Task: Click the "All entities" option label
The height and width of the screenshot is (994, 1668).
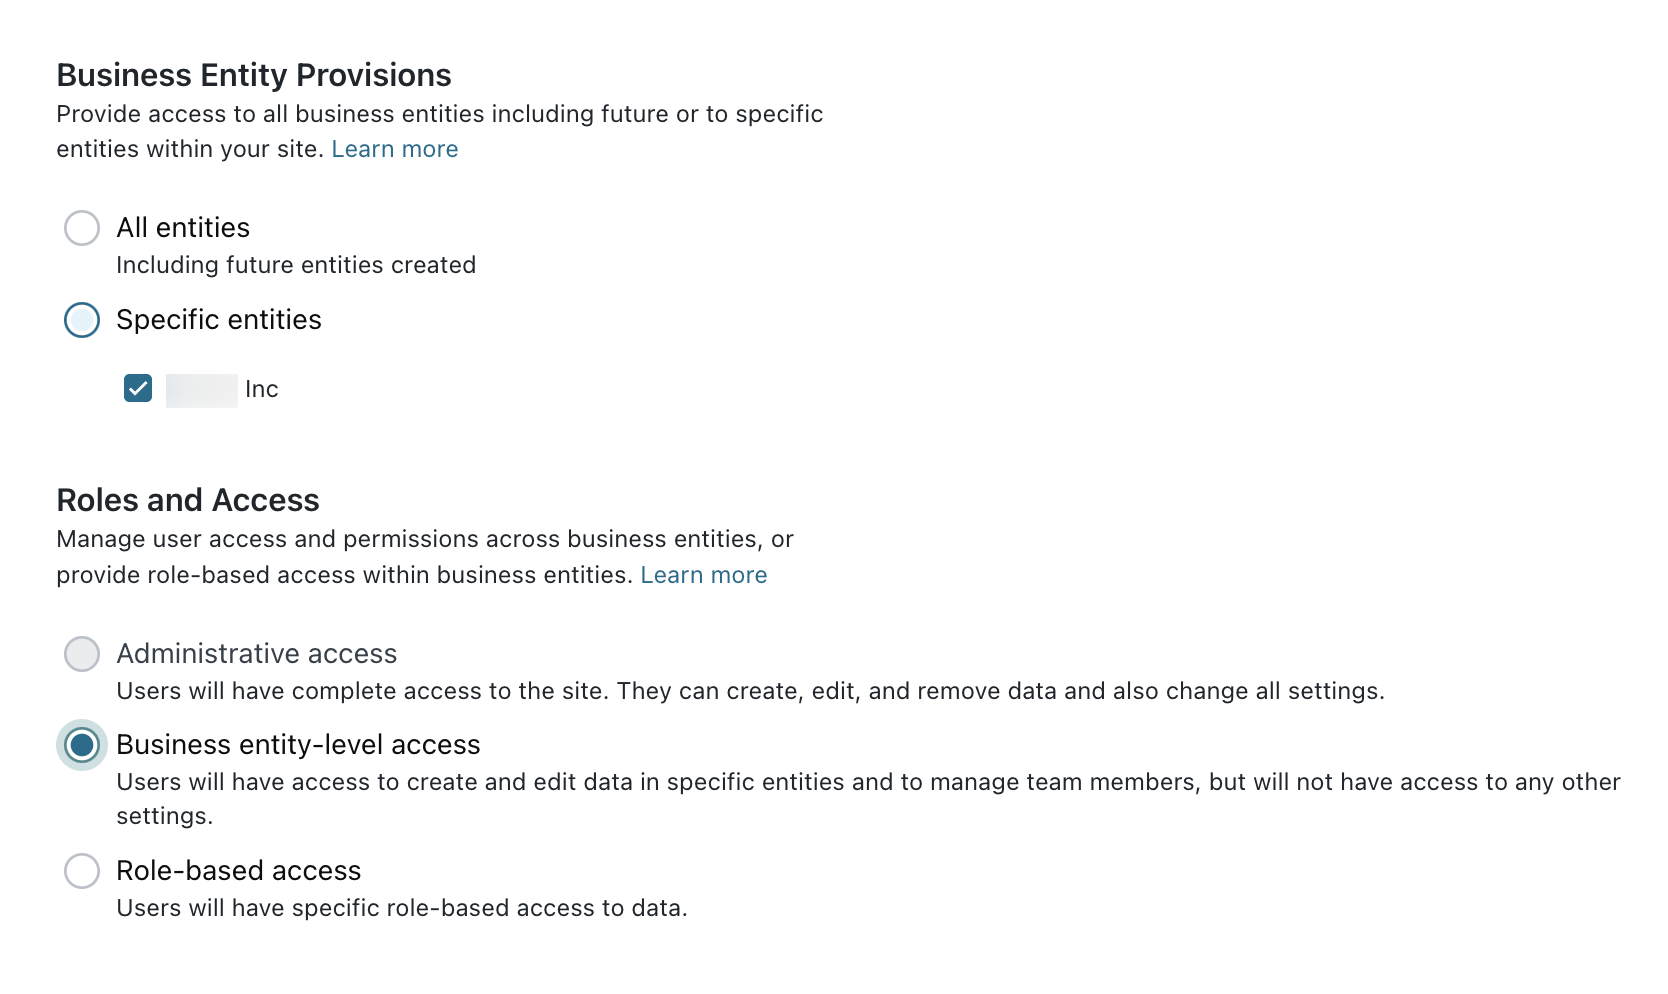Action: tap(183, 228)
